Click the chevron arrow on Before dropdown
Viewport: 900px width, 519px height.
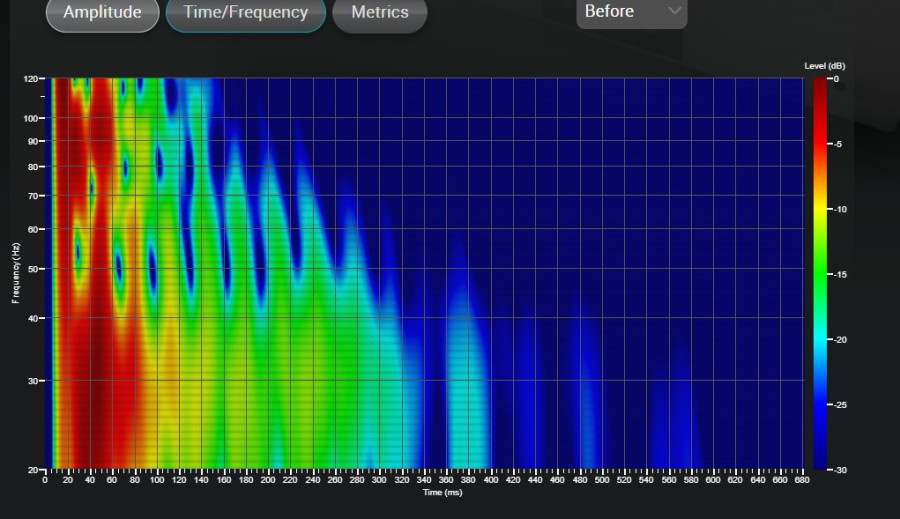click(x=675, y=10)
